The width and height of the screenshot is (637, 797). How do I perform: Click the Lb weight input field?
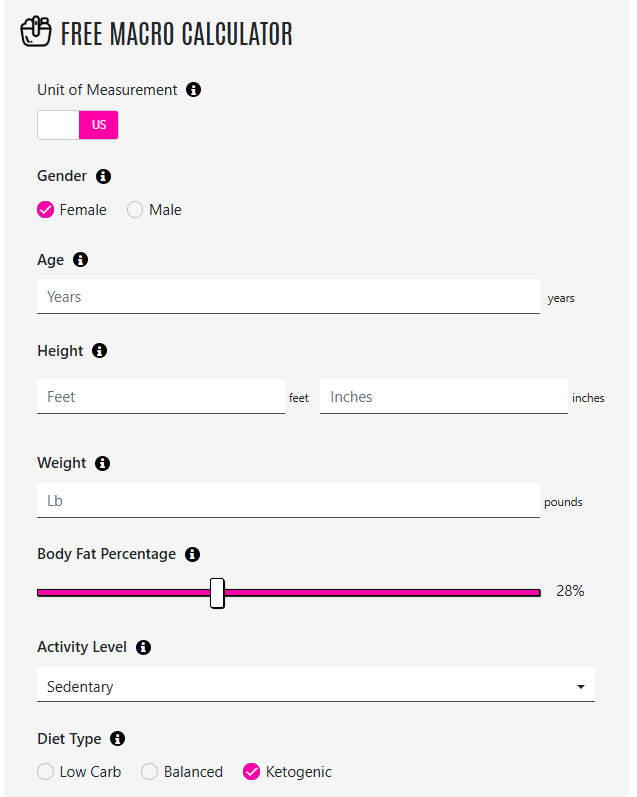point(288,501)
